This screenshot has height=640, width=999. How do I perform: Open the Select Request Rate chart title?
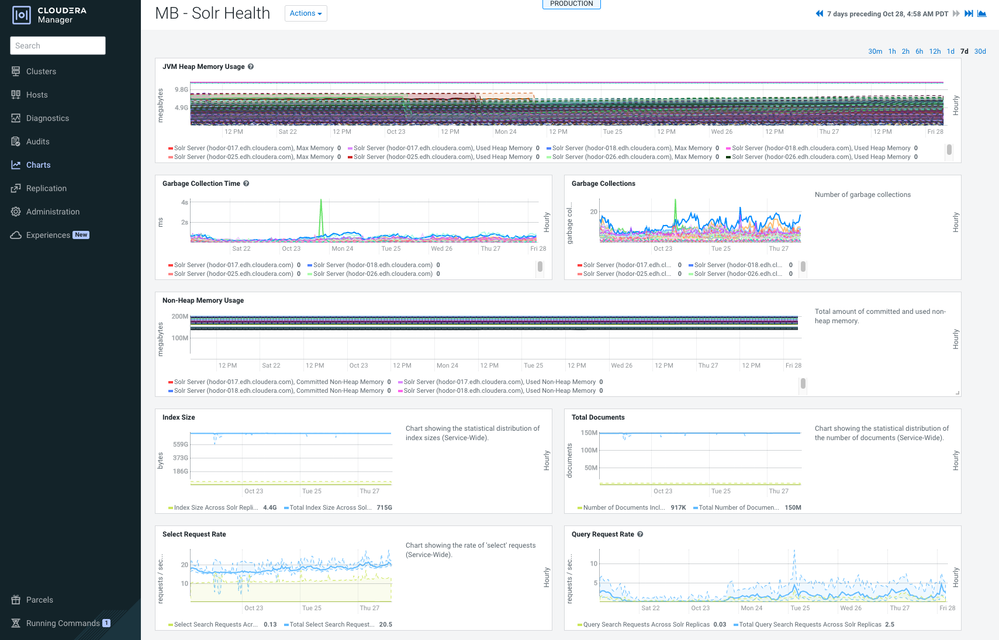(194, 534)
